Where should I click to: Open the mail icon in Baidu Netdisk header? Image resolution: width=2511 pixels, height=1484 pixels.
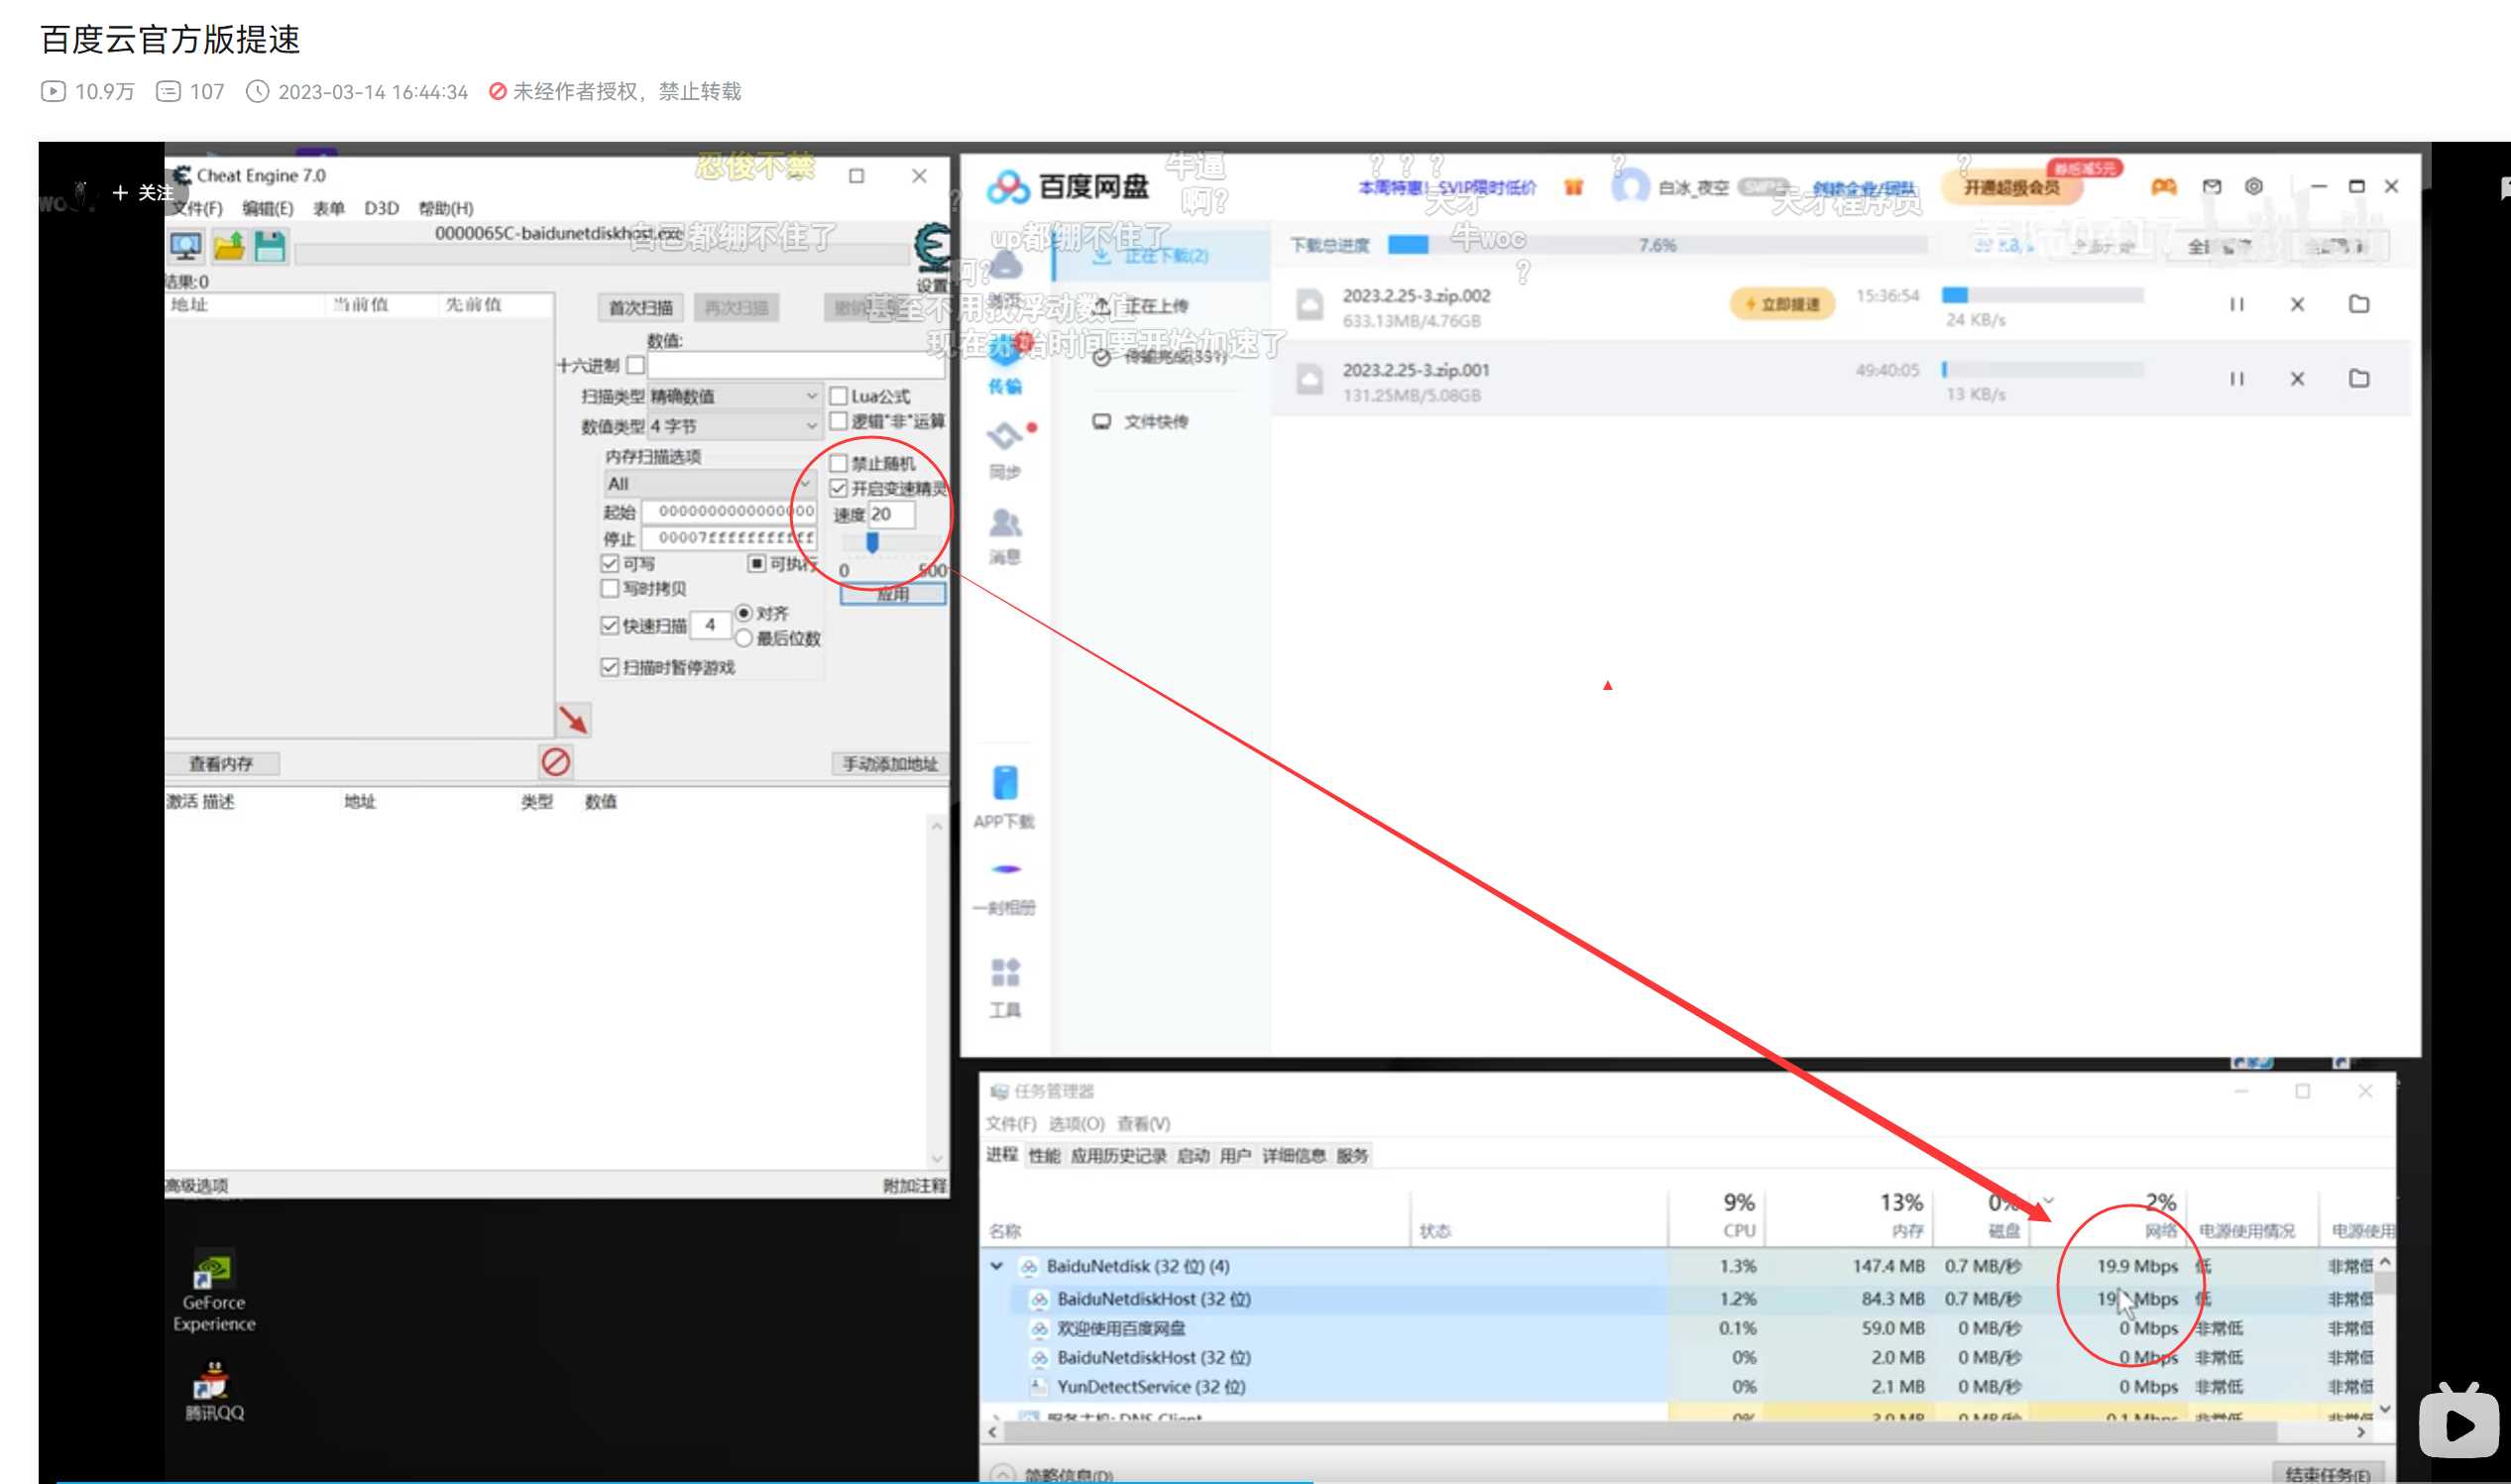[2212, 187]
